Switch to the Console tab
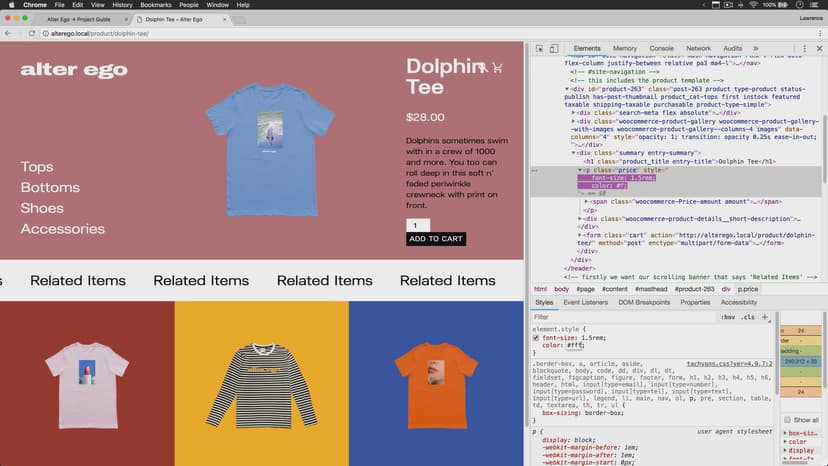Screen dimensions: 828x466 (661, 48)
